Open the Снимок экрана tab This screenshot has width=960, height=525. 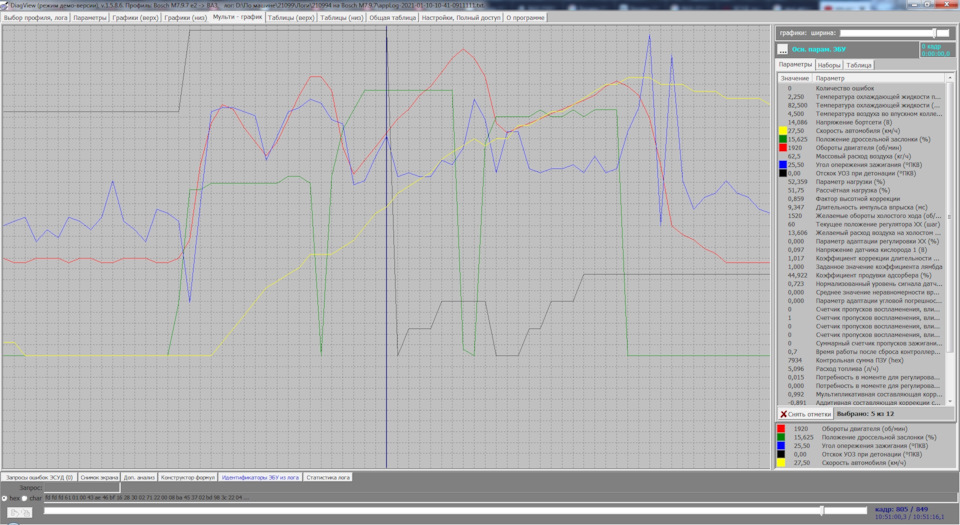[x=99, y=477]
